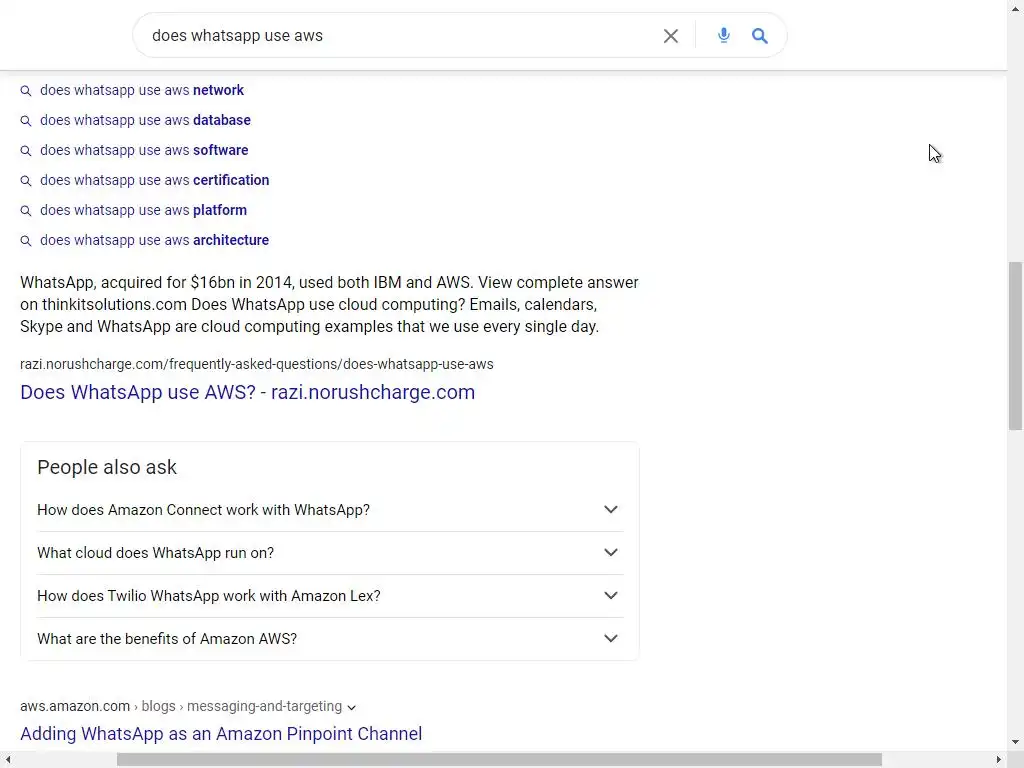The height and width of the screenshot is (768, 1024).
Task: Submit search with the blue magnifier icon
Action: [x=760, y=36]
